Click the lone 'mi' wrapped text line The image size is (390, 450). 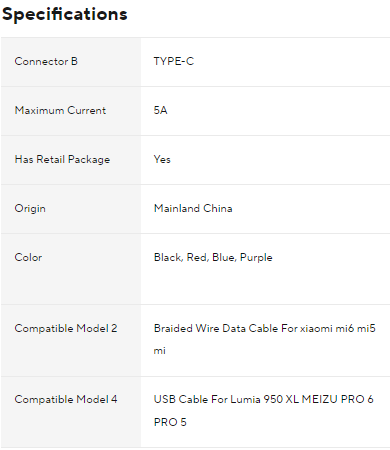(x=160, y=351)
